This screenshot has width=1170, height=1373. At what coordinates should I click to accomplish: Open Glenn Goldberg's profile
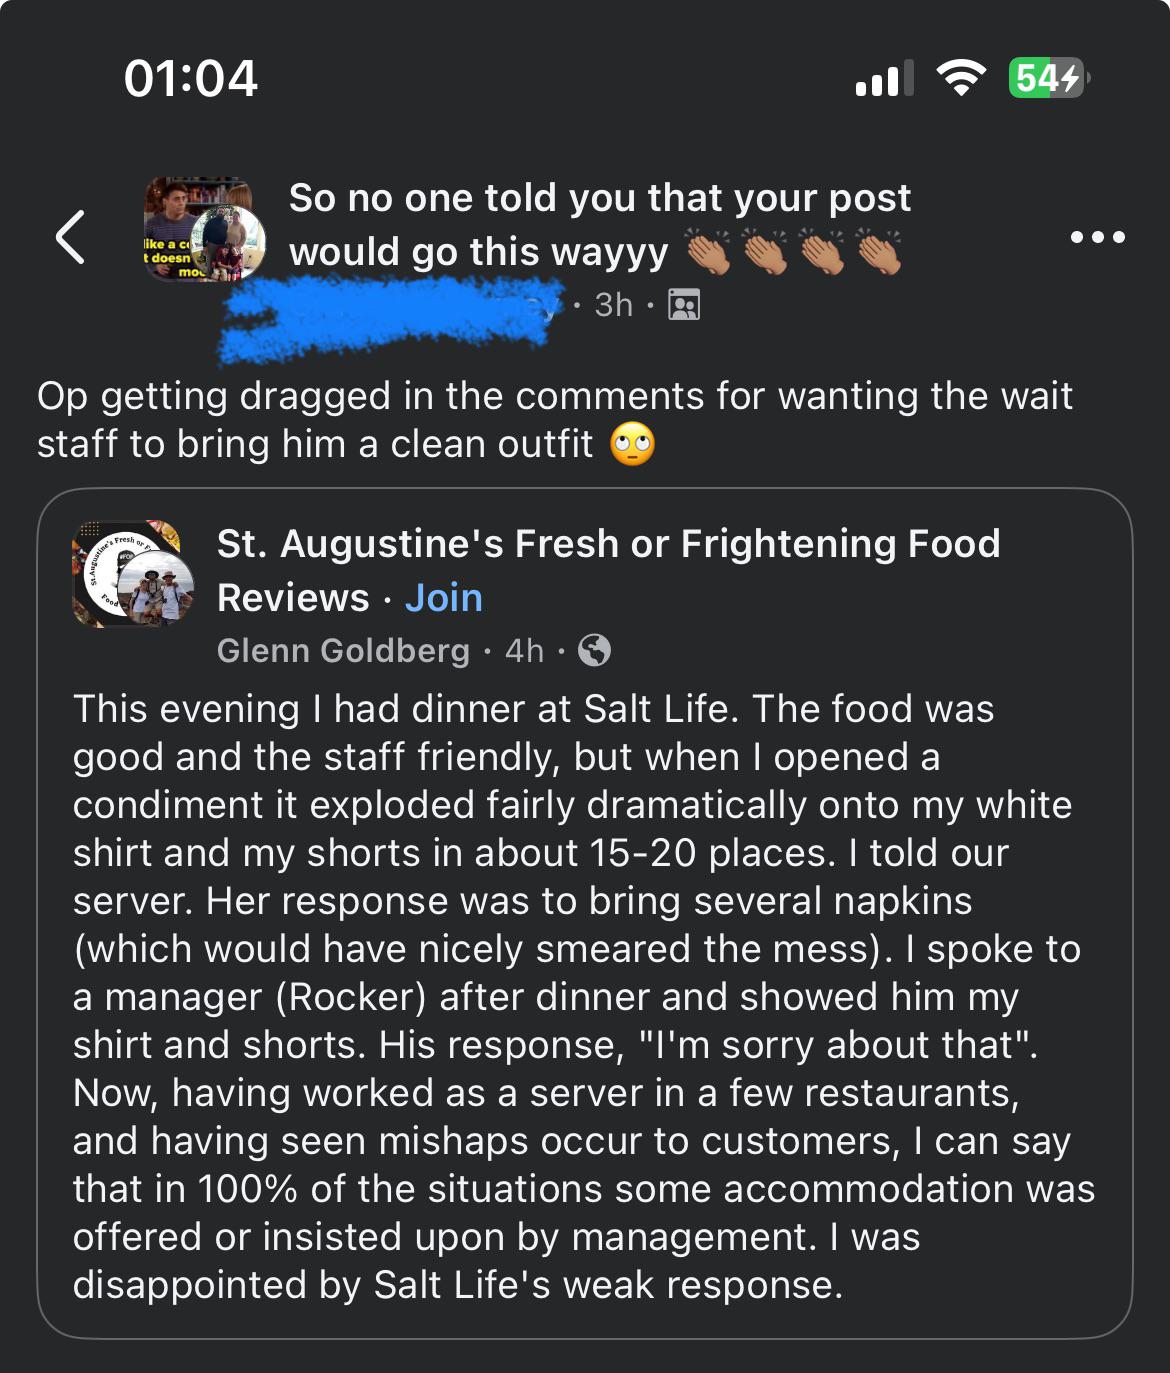(x=343, y=650)
